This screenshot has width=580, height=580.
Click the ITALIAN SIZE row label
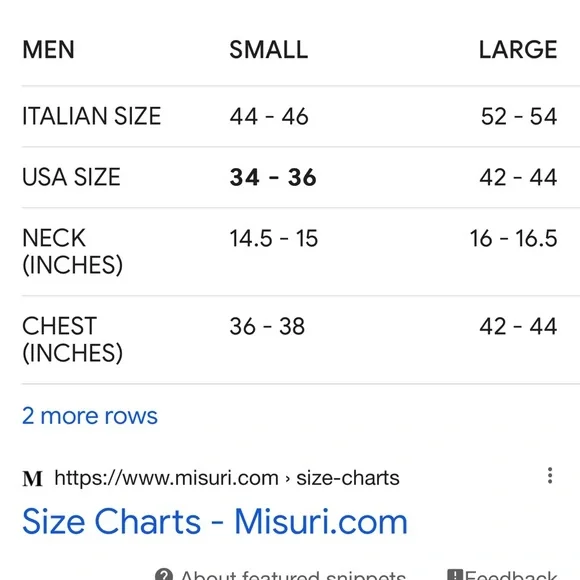point(92,116)
